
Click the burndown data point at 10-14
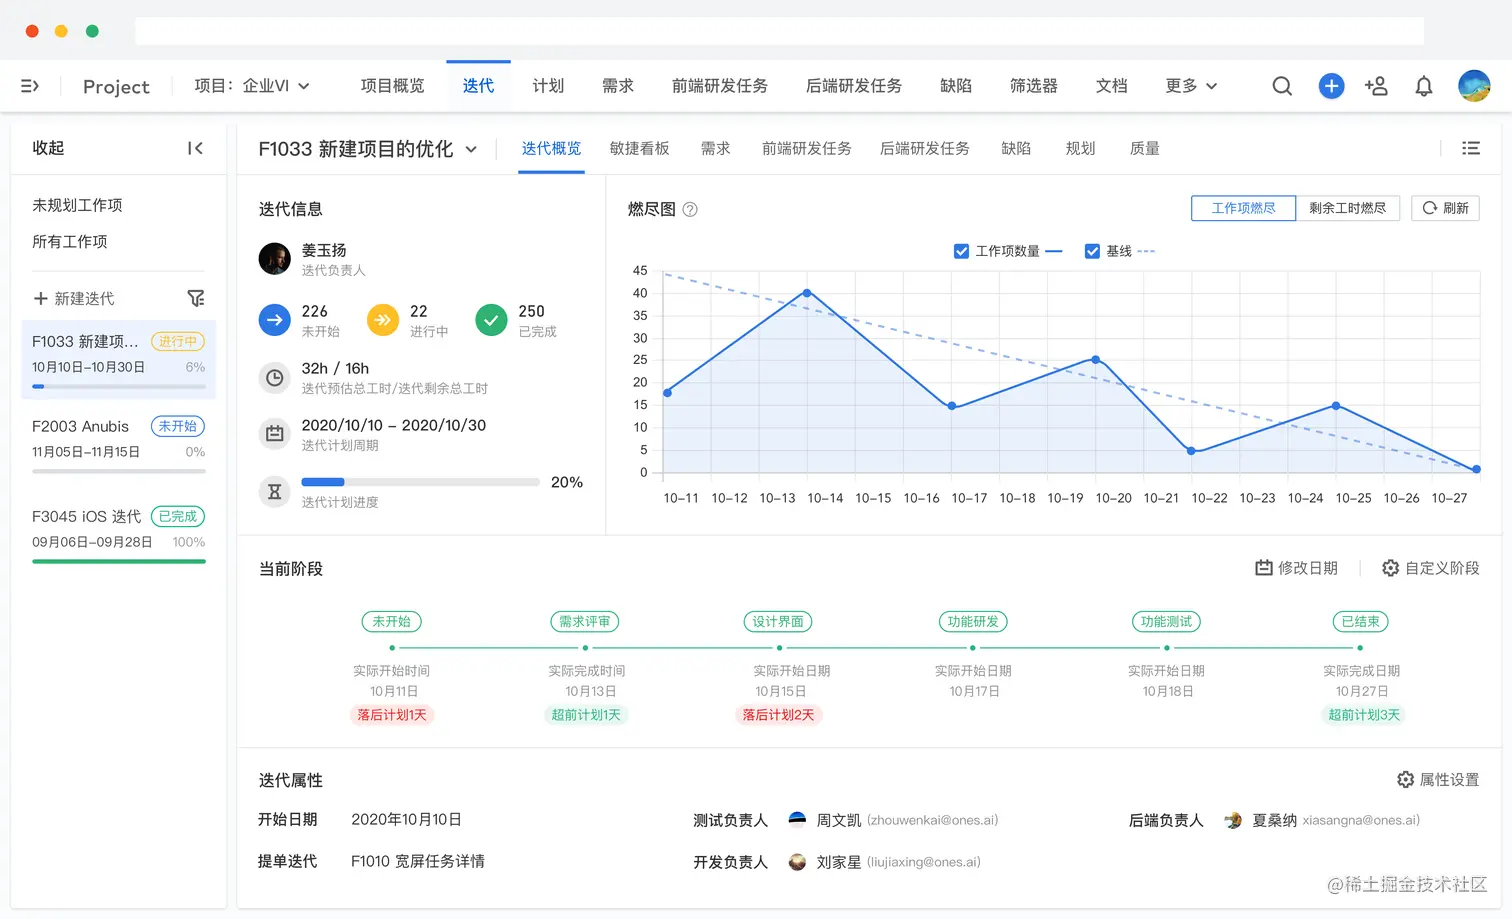pos(807,293)
